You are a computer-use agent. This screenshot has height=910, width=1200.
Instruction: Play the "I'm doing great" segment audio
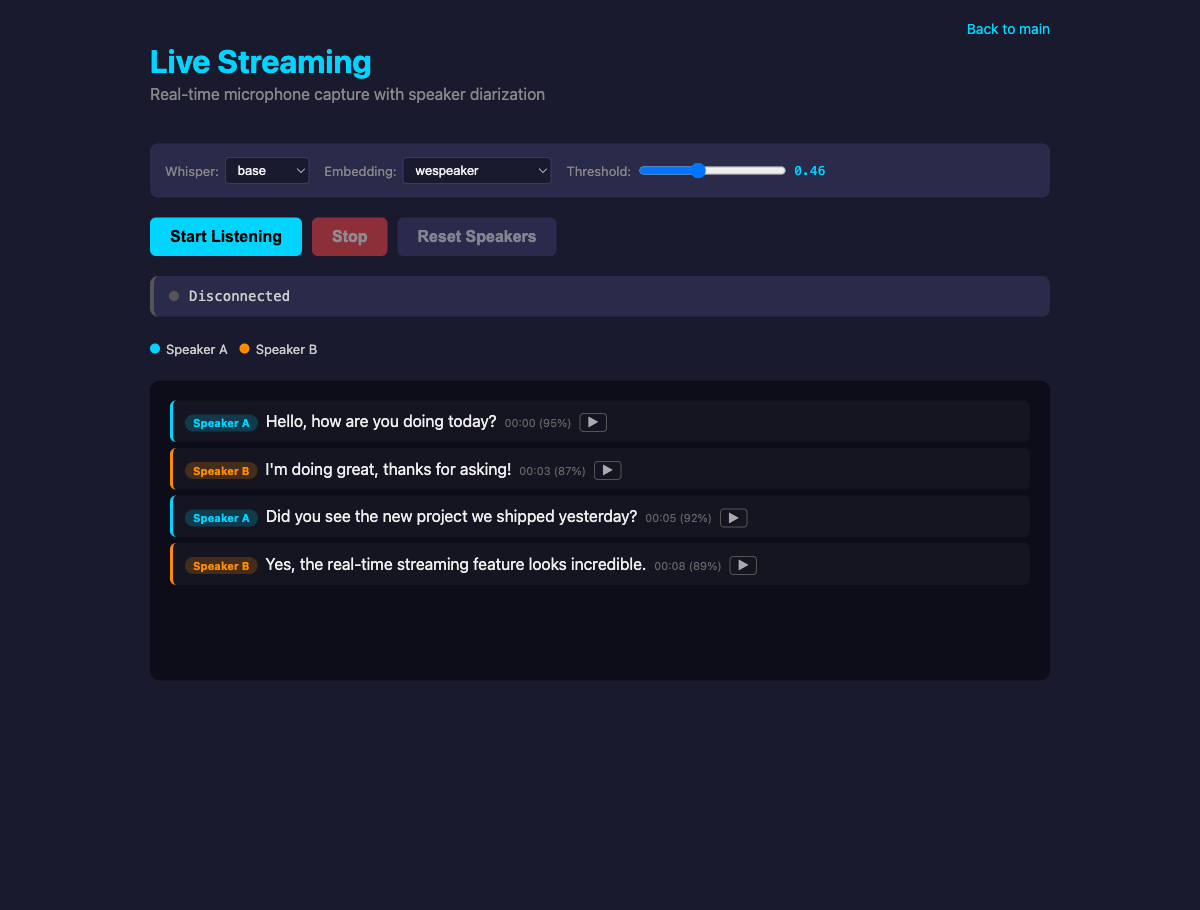(608, 470)
